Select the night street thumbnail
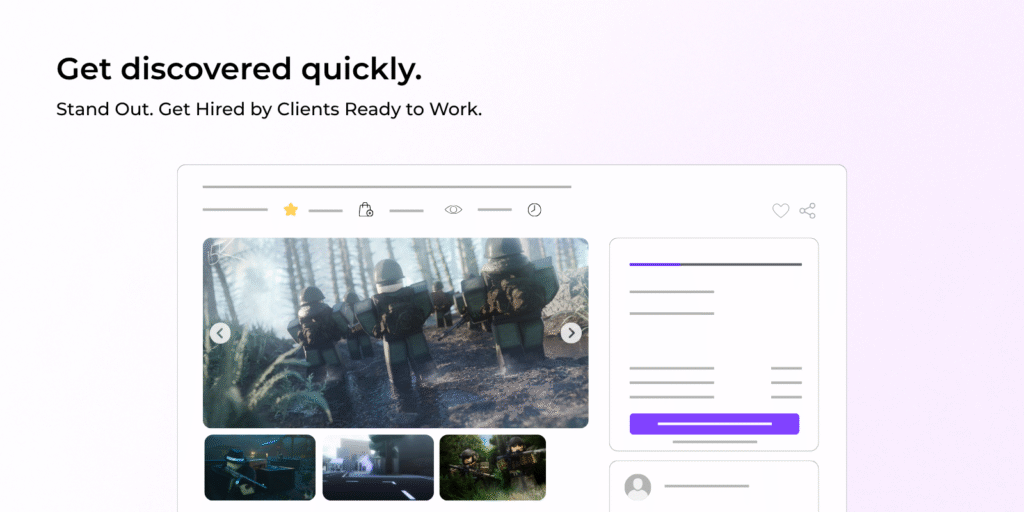 (378, 468)
